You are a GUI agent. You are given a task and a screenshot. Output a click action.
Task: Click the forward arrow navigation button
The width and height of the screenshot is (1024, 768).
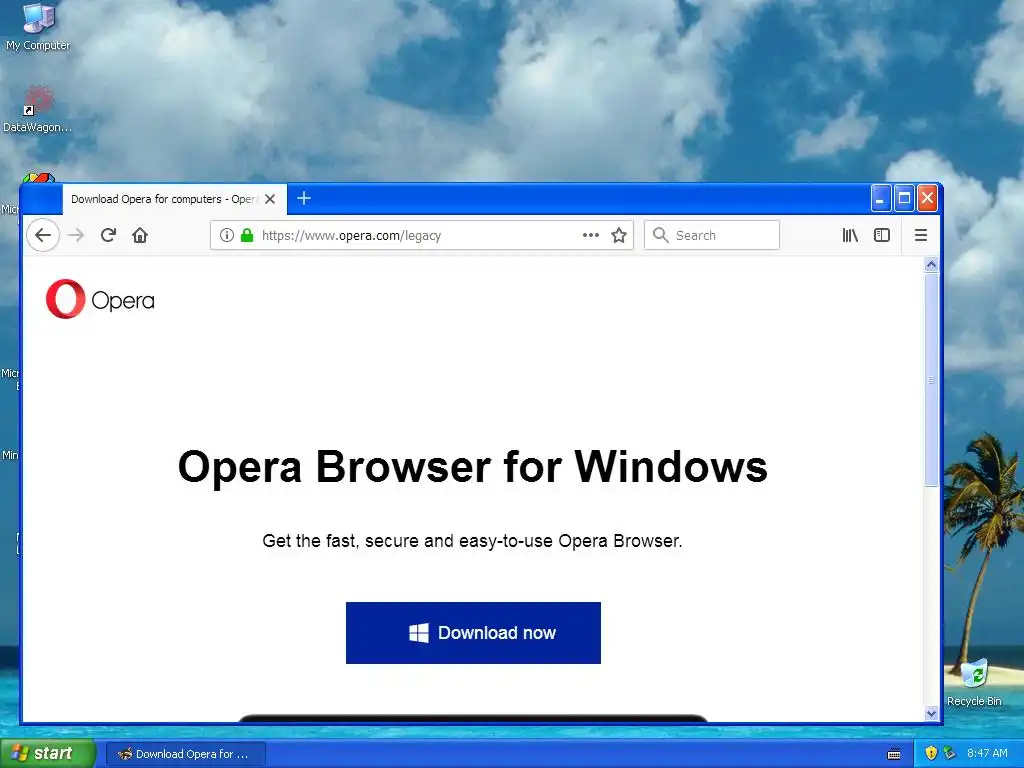(x=76, y=235)
